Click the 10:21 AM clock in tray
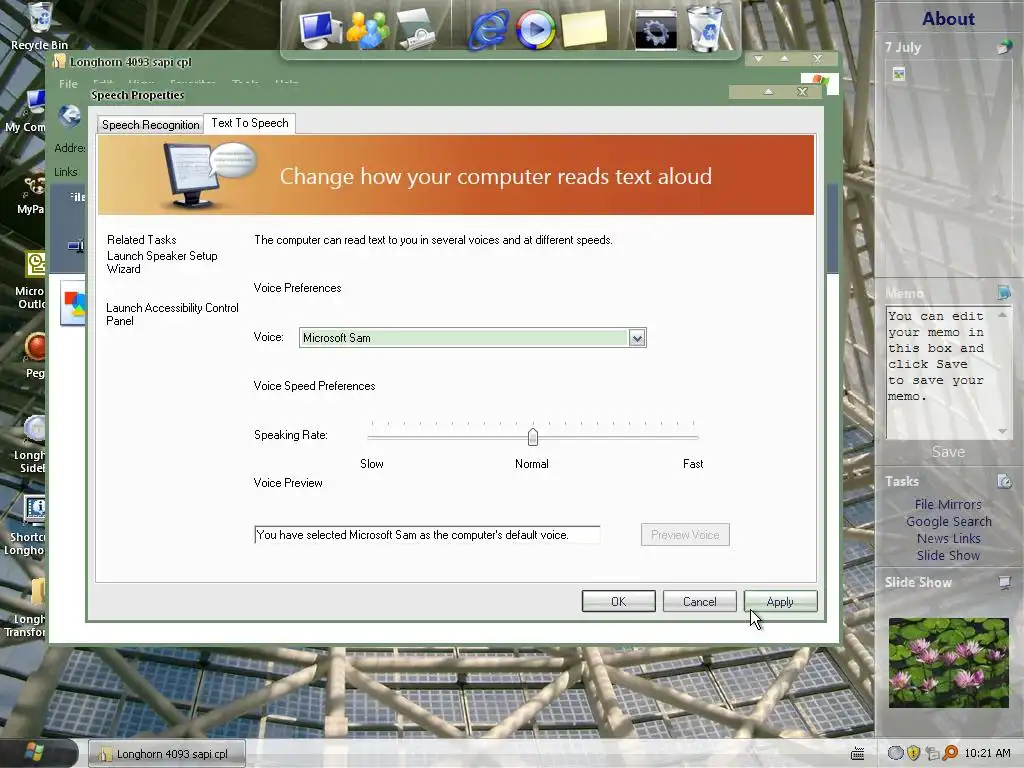Image resolution: width=1024 pixels, height=768 pixels. (987, 753)
